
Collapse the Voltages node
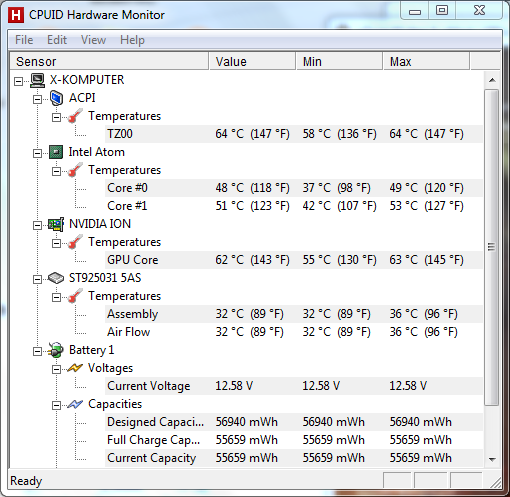(x=56, y=369)
